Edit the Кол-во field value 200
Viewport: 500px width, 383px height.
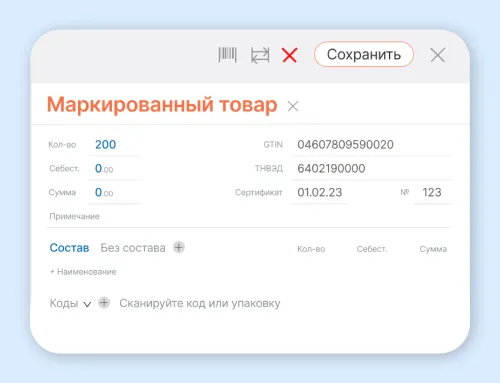(114, 145)
